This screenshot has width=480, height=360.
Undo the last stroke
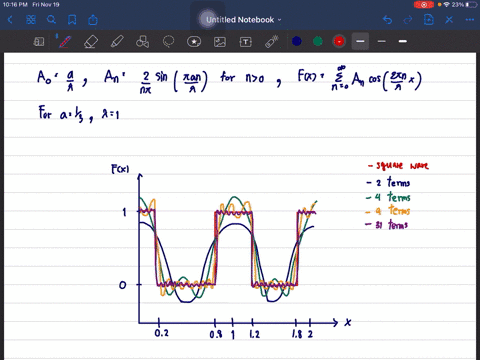[387, 20]
